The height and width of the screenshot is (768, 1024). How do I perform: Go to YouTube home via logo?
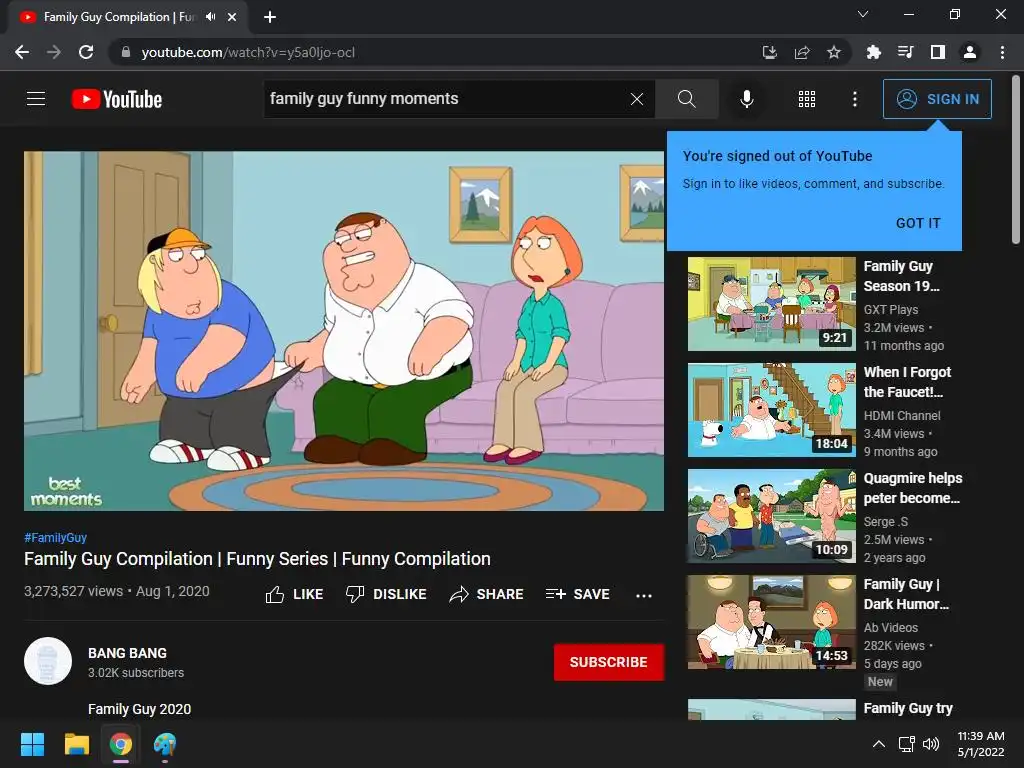coord(117,99)
